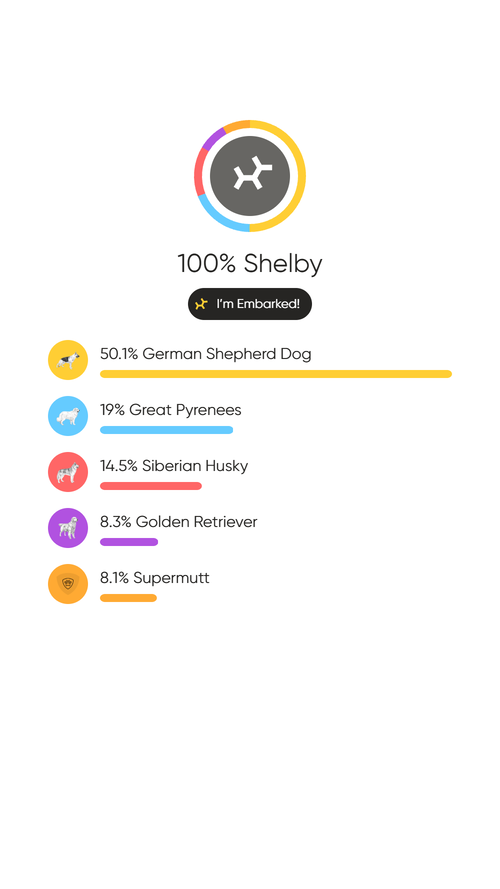The image size is (500, 889).
Task: Click the orange Supermutt percentage bar
Action: 128,598
